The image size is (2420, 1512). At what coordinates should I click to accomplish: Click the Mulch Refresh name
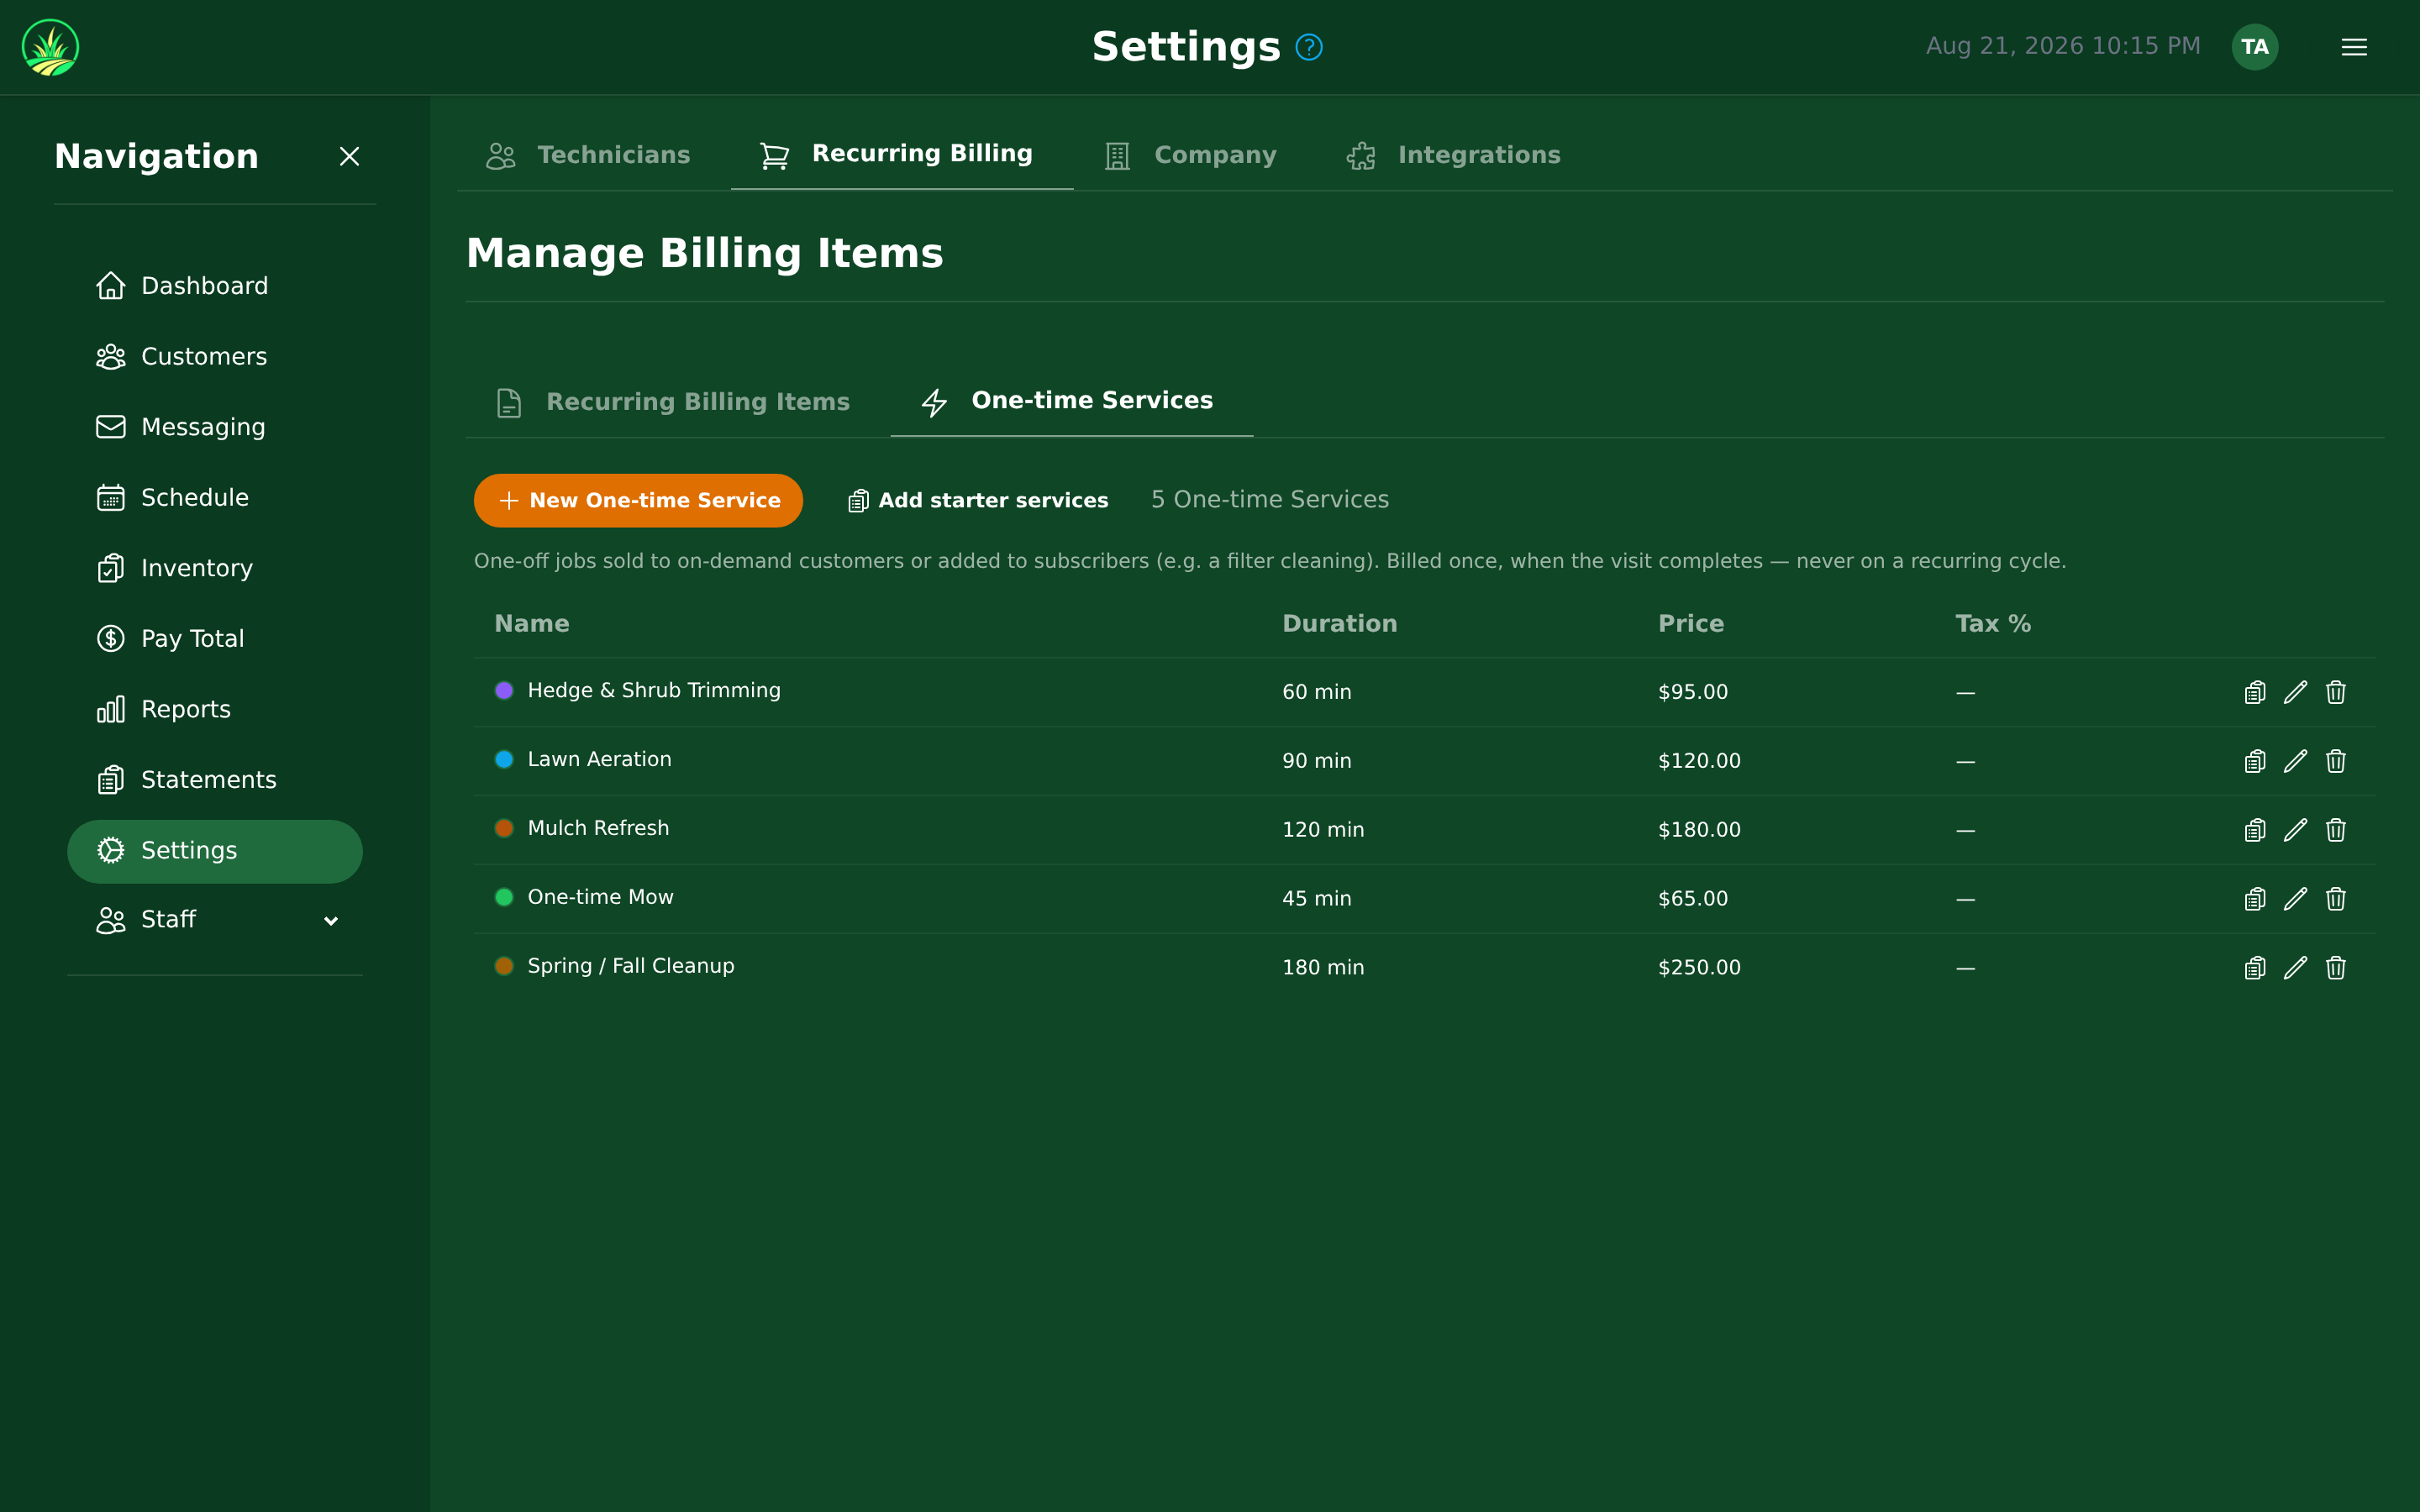coord(598,828)
